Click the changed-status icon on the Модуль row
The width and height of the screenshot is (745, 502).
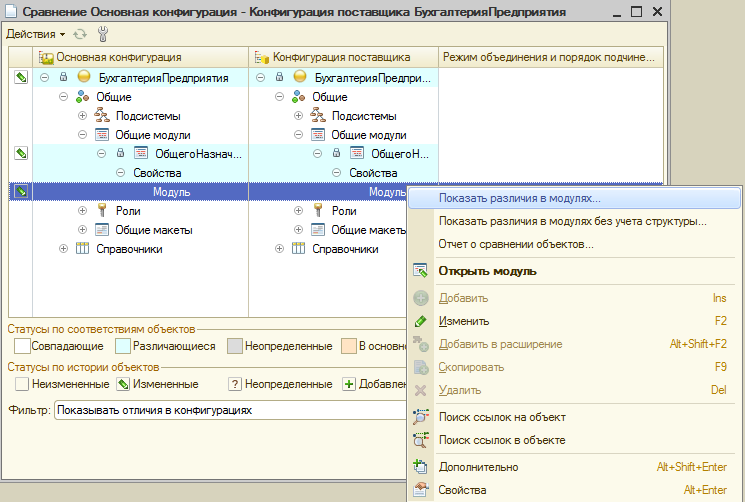pyautogui.click(x=21, y=191)
